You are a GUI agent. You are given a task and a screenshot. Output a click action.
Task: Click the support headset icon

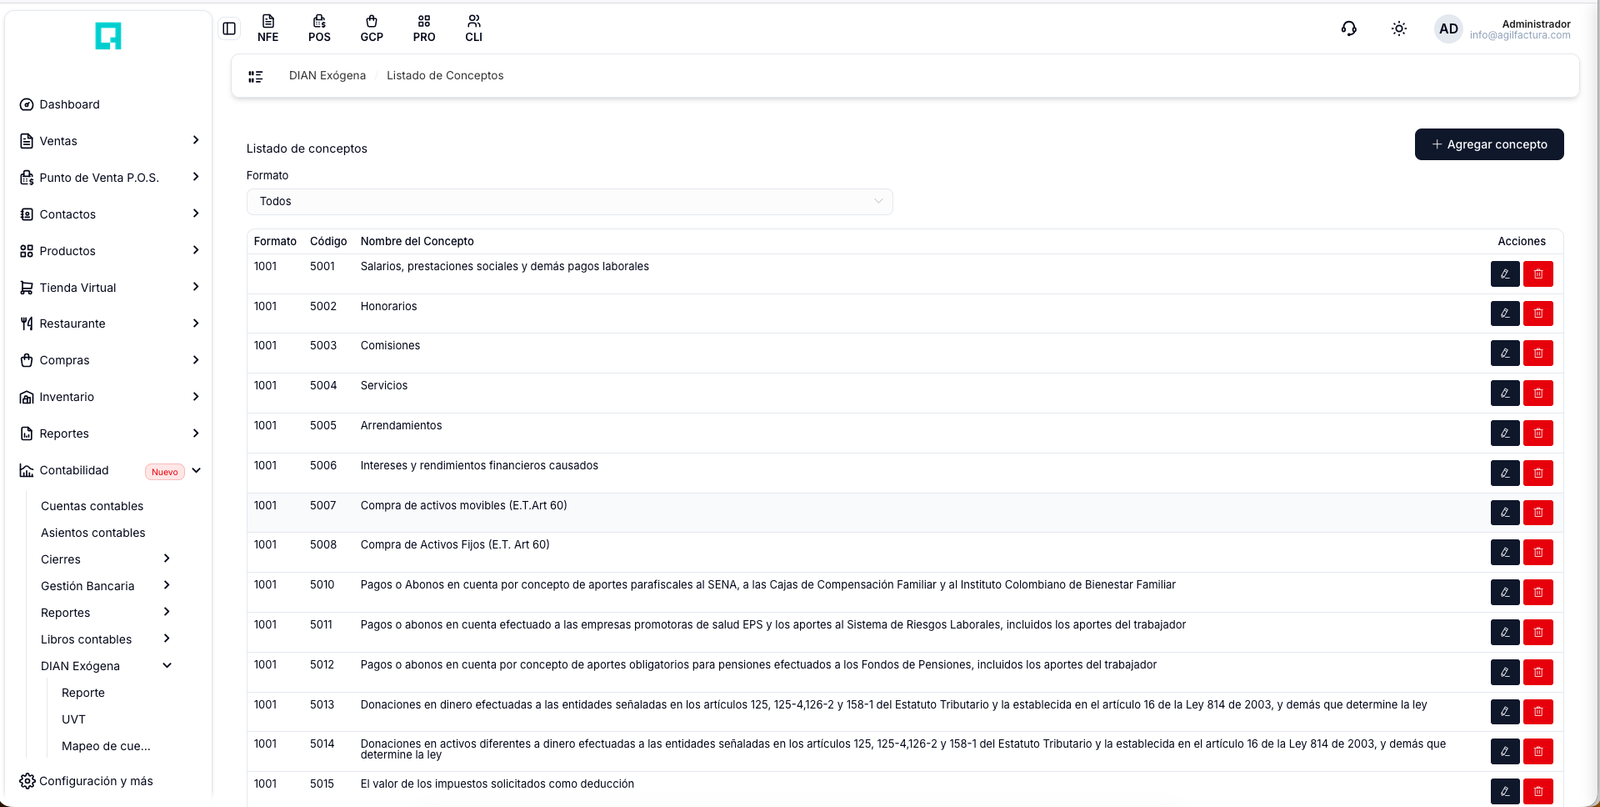(x=1349, y=29)
